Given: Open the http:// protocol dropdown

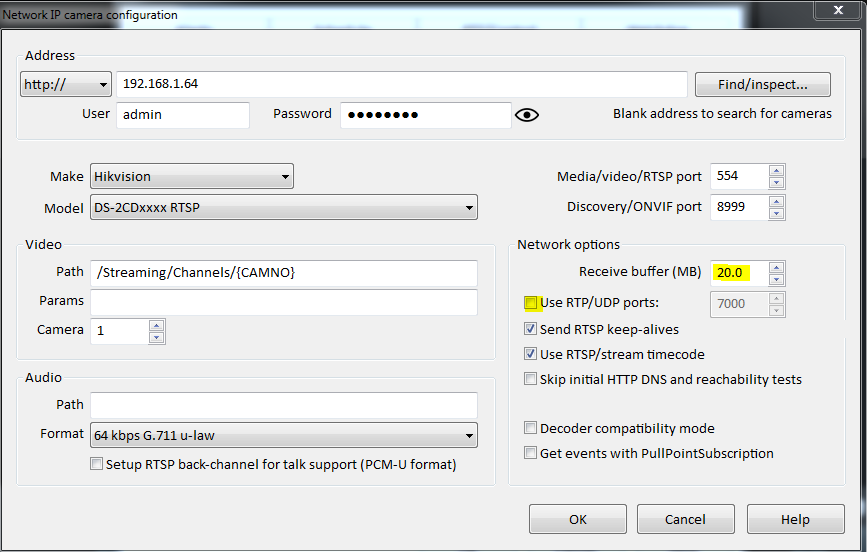Looking at the screenshot, I should pos(66,85).
